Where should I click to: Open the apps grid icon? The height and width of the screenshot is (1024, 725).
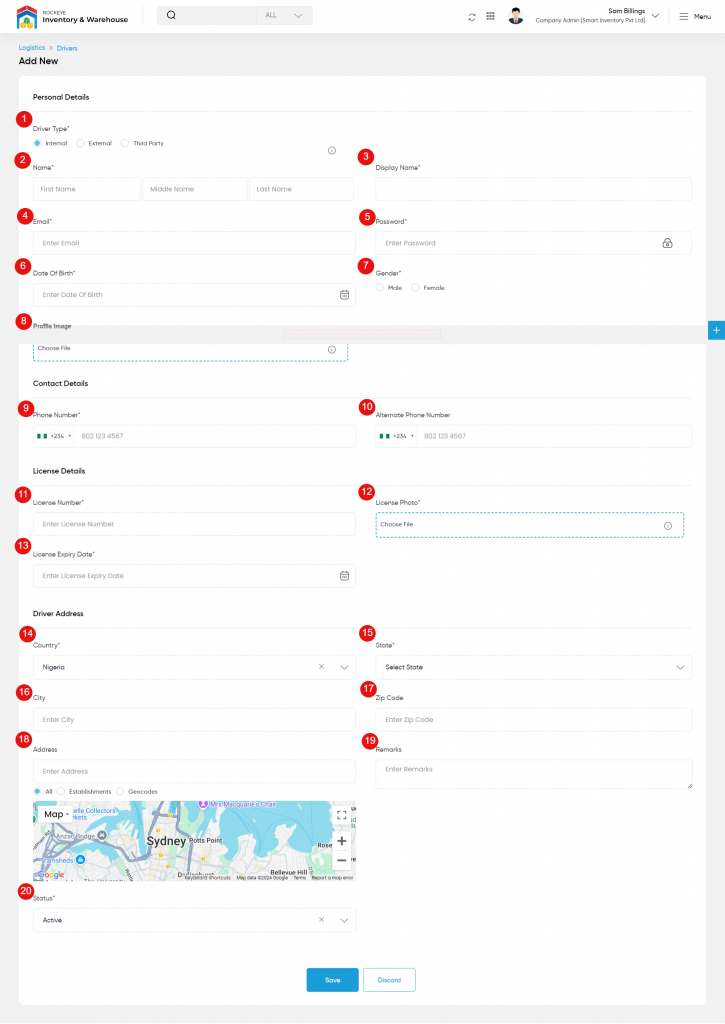click(x=491, y=16)
